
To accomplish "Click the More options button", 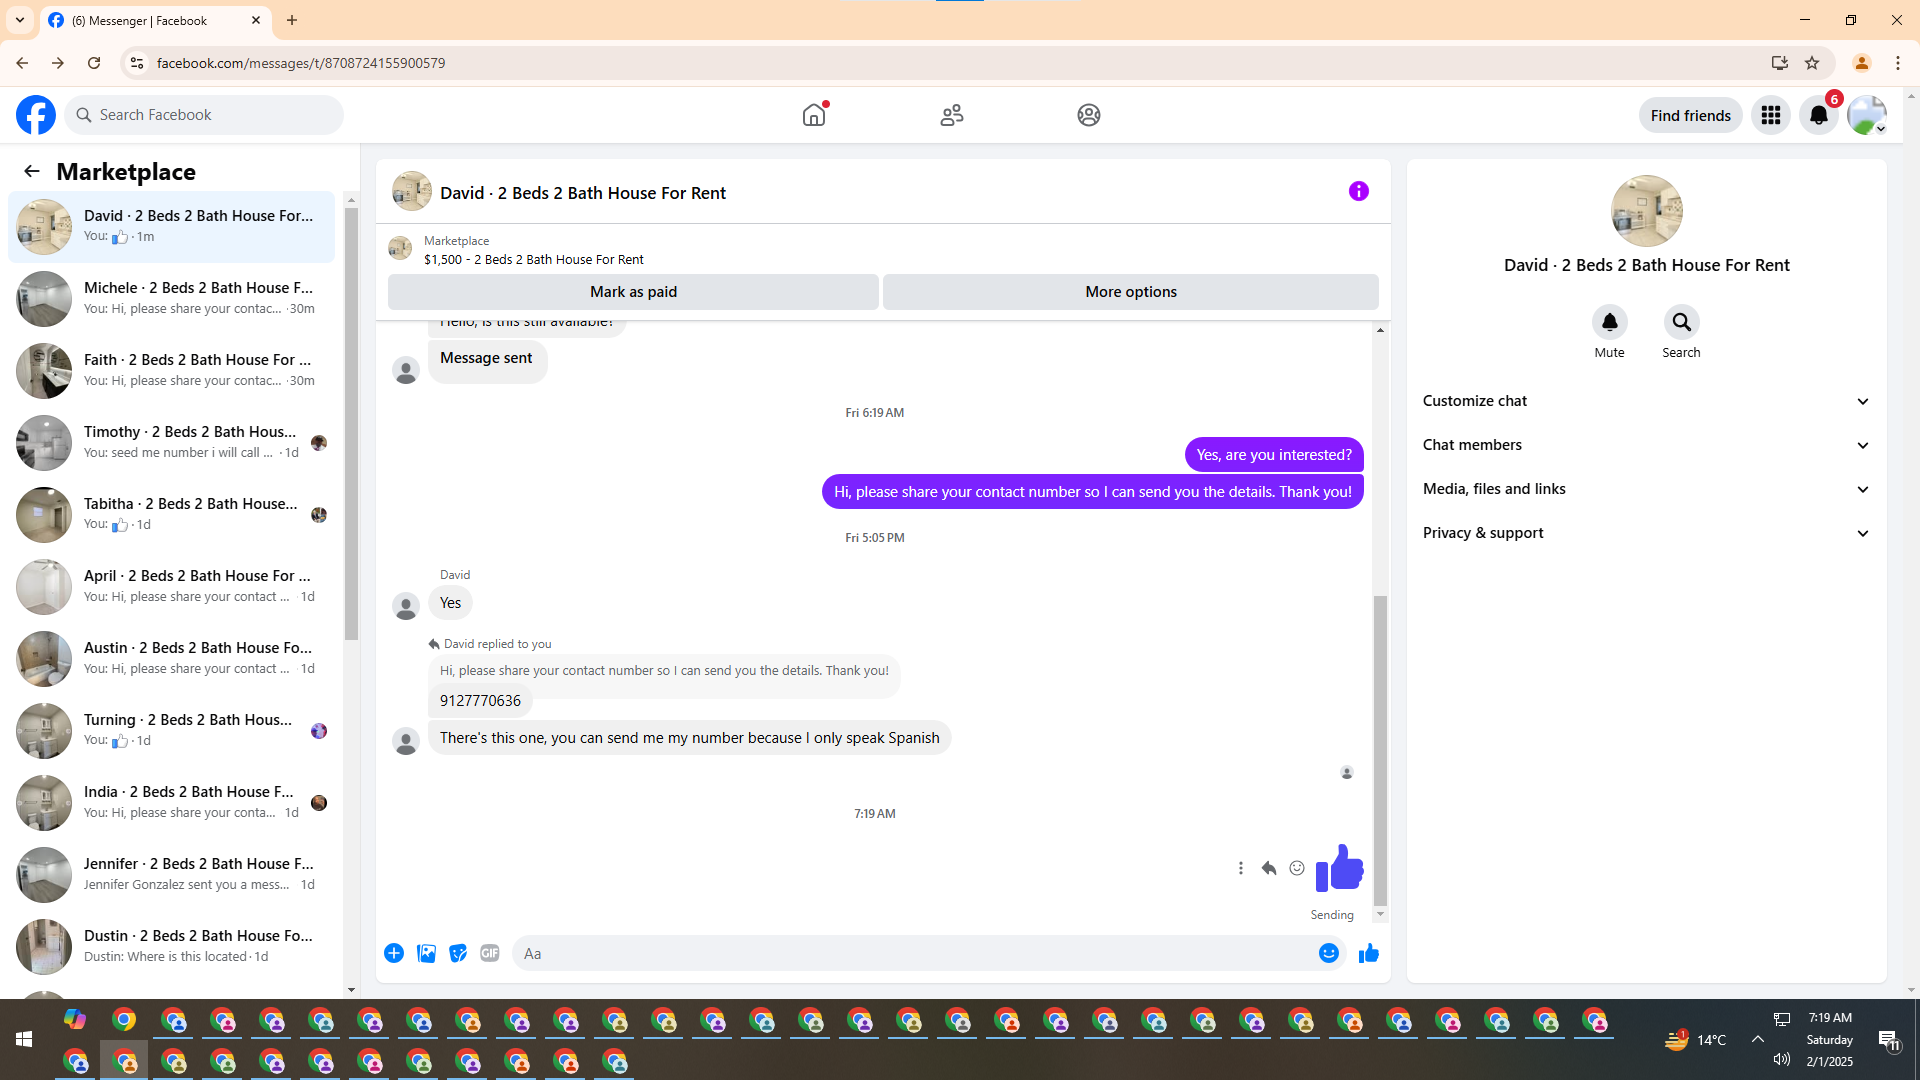I will pos(1130,292).
